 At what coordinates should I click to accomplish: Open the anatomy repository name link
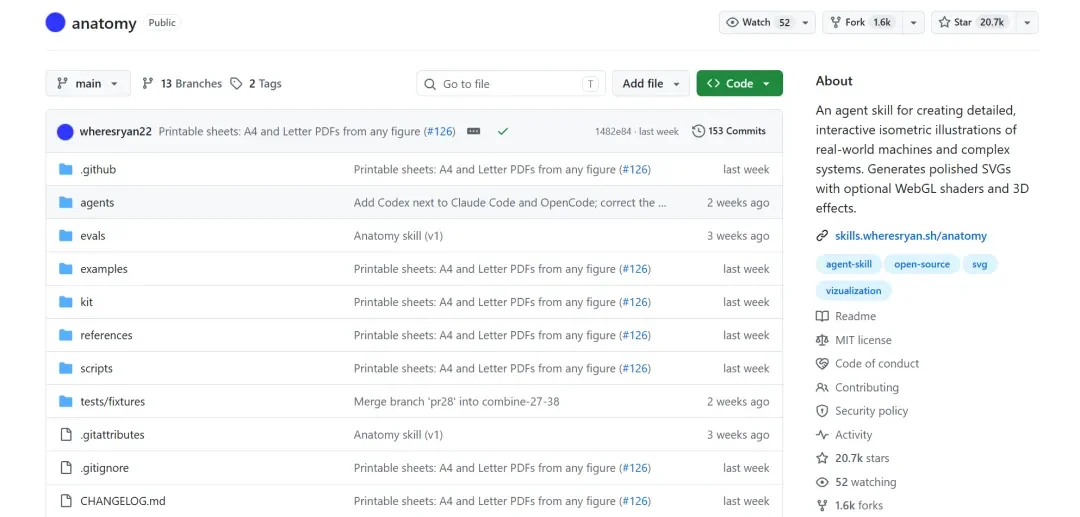pyautogui.click(x=104, y=23)
